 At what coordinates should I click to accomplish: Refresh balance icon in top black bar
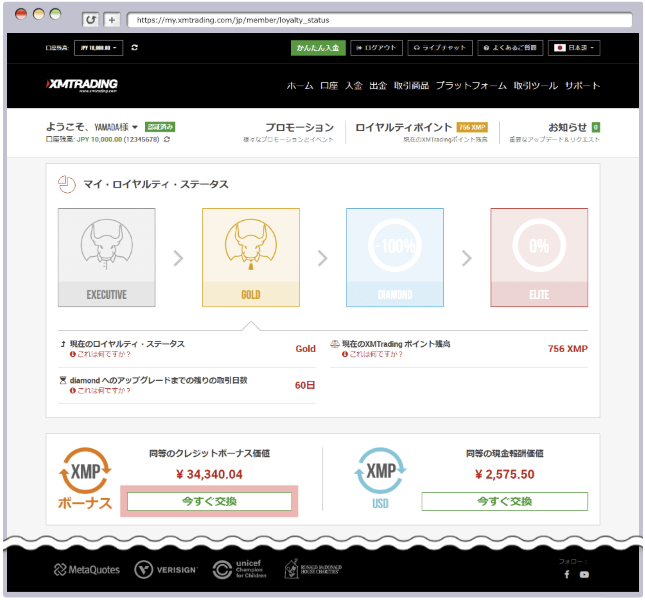tap(135, 48)
